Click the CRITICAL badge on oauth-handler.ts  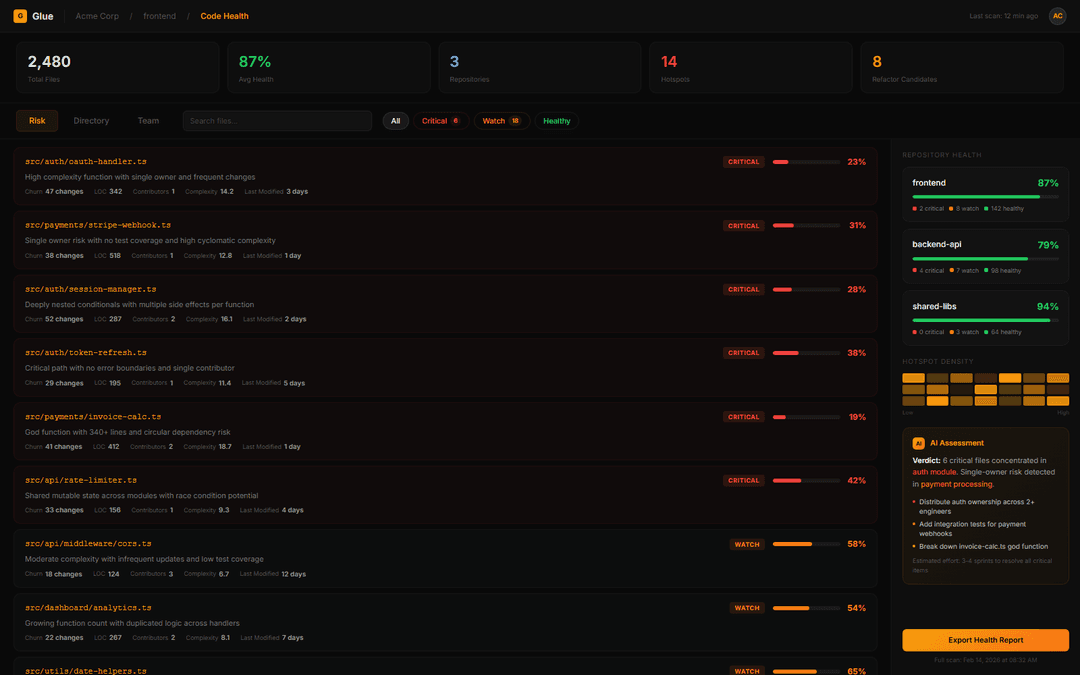click(743, 162)
